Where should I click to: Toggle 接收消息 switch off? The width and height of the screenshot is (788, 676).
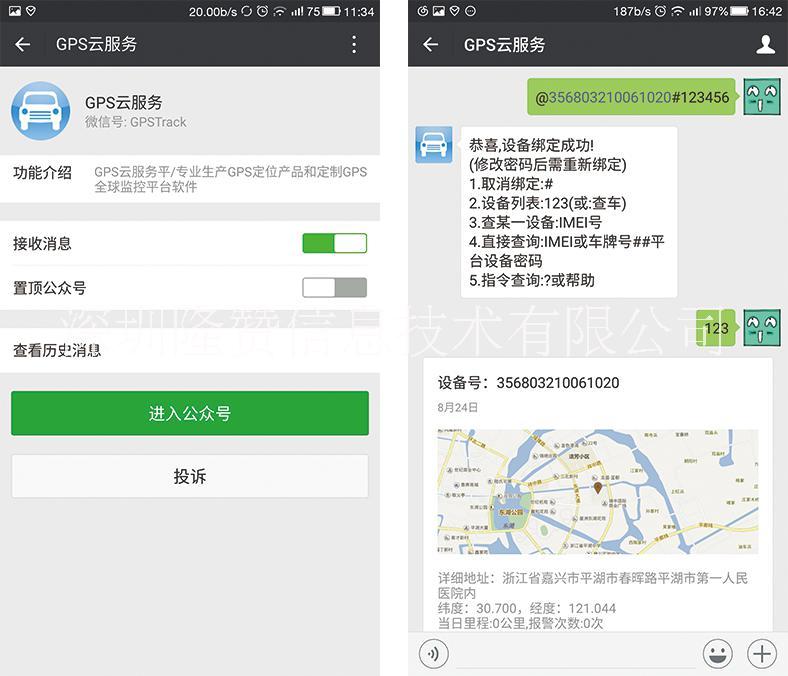click(x=335, y=243)
